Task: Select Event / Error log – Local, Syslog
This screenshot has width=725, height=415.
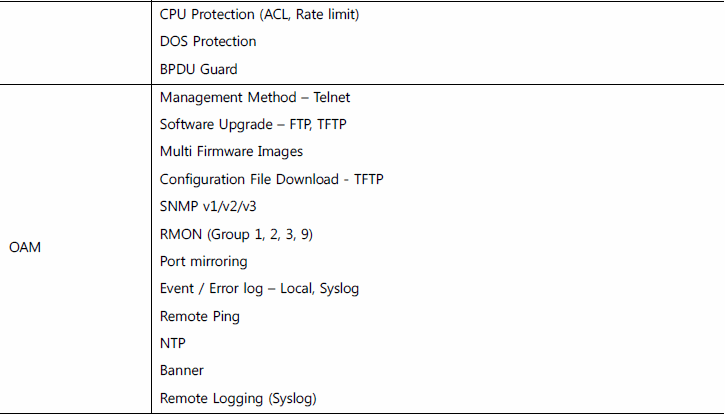Action: click(259, 289)
